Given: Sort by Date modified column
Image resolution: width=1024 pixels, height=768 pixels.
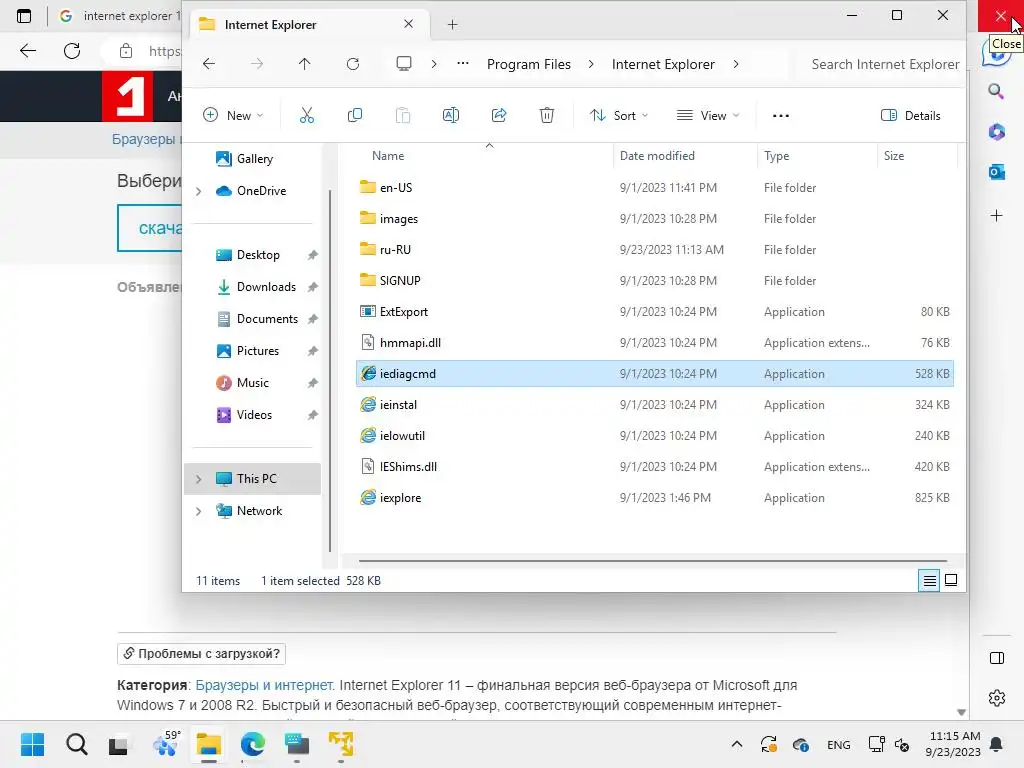Looking at the screenshot, I should (x=657, y=156).
